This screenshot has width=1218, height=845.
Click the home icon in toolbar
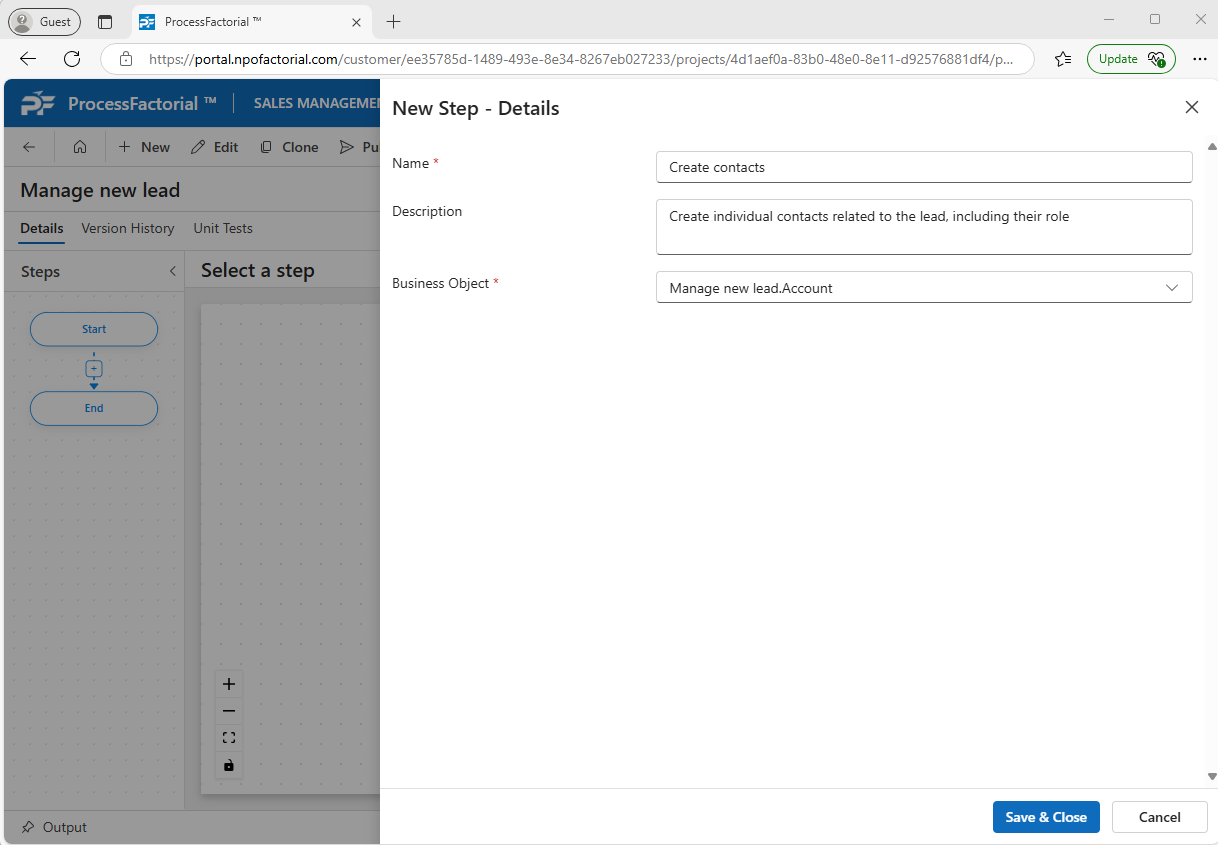tap(80, 147)
